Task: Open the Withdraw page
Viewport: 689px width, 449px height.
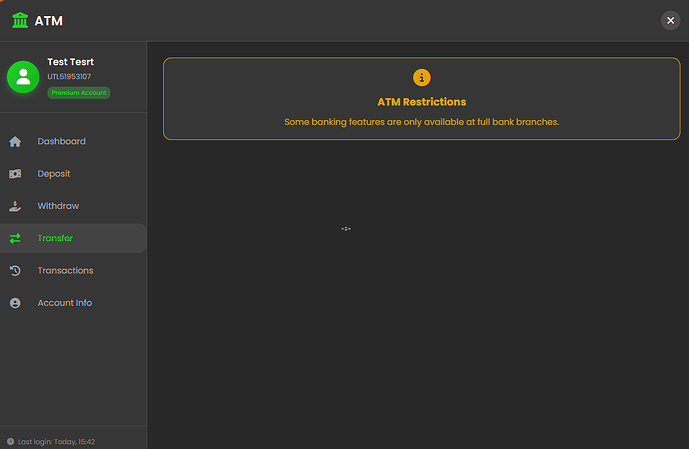Action: pos(73,206)
